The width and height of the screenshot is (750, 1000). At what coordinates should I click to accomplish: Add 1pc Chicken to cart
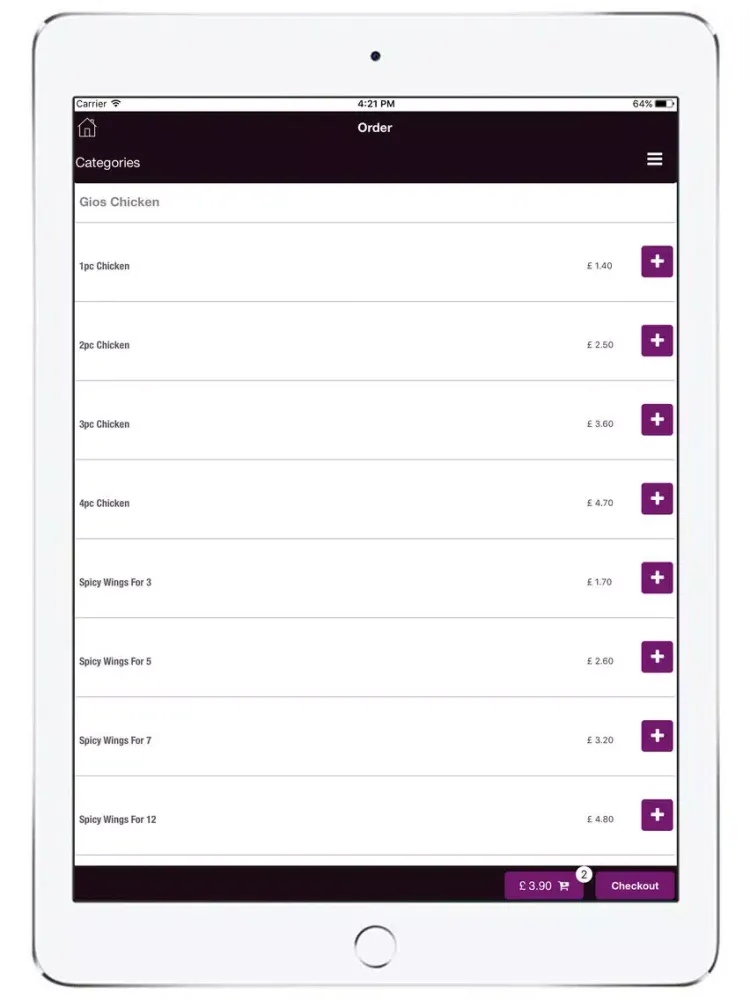click(657, 261)
